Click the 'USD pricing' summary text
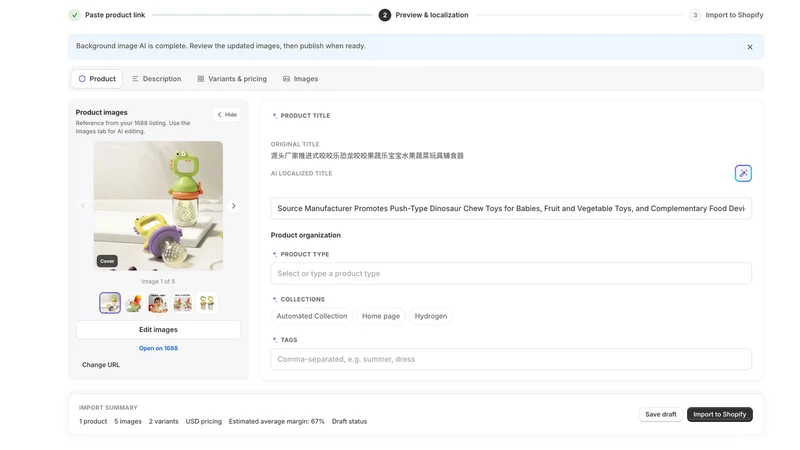The image size is (800, 450). point(204,421)
